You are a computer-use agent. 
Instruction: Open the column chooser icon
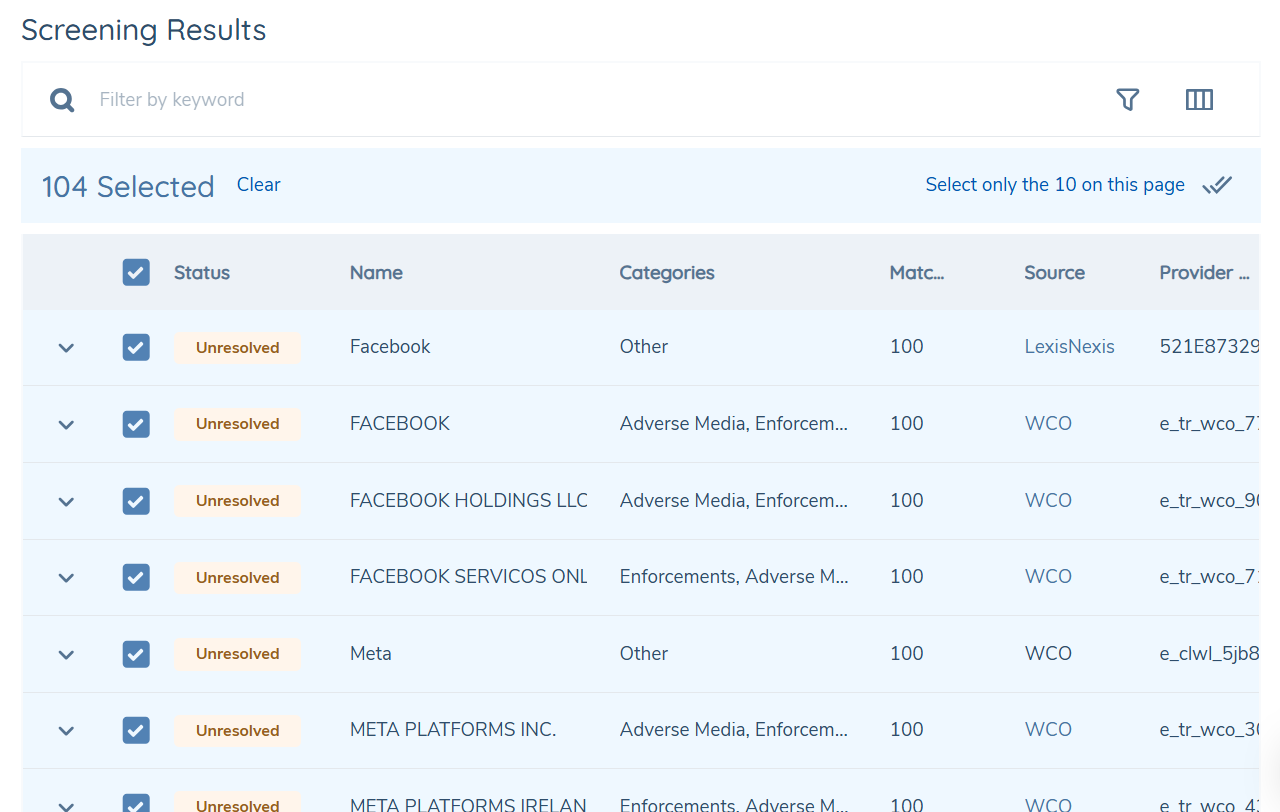1199,100
